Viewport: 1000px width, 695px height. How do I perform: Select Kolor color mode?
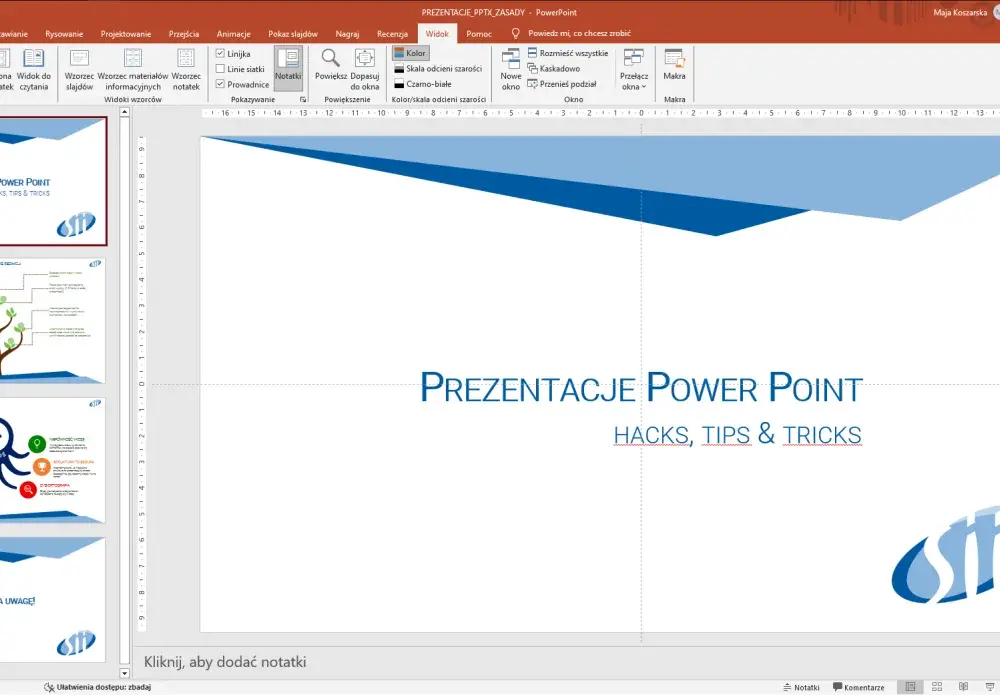[x=410, y=53]
